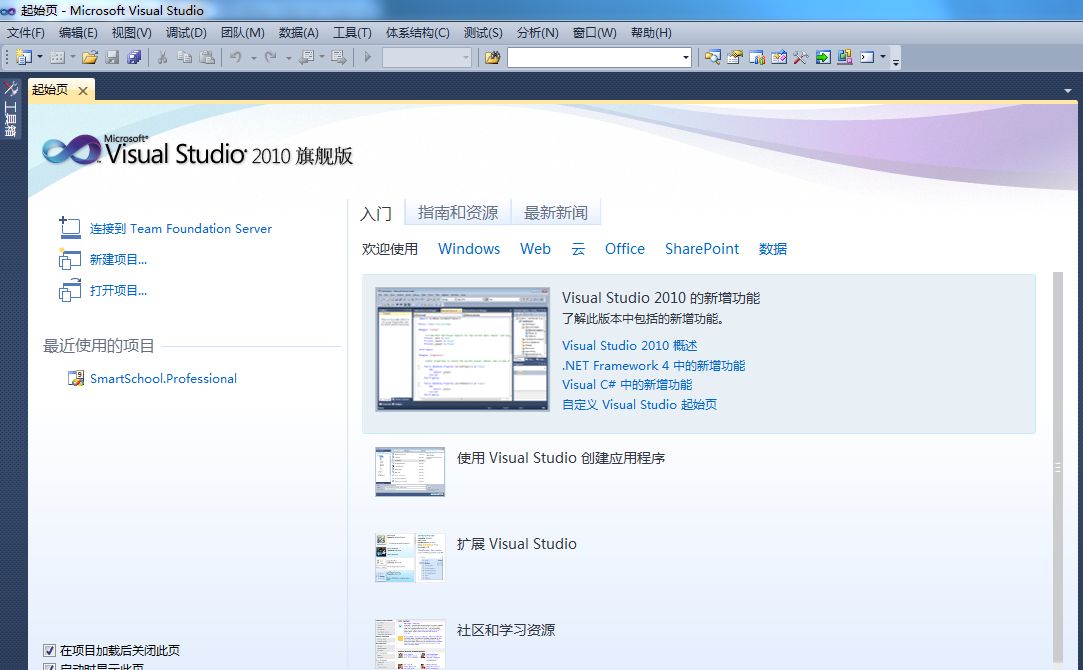Click the Properties Window toolbar icon

tap(733, 58)
